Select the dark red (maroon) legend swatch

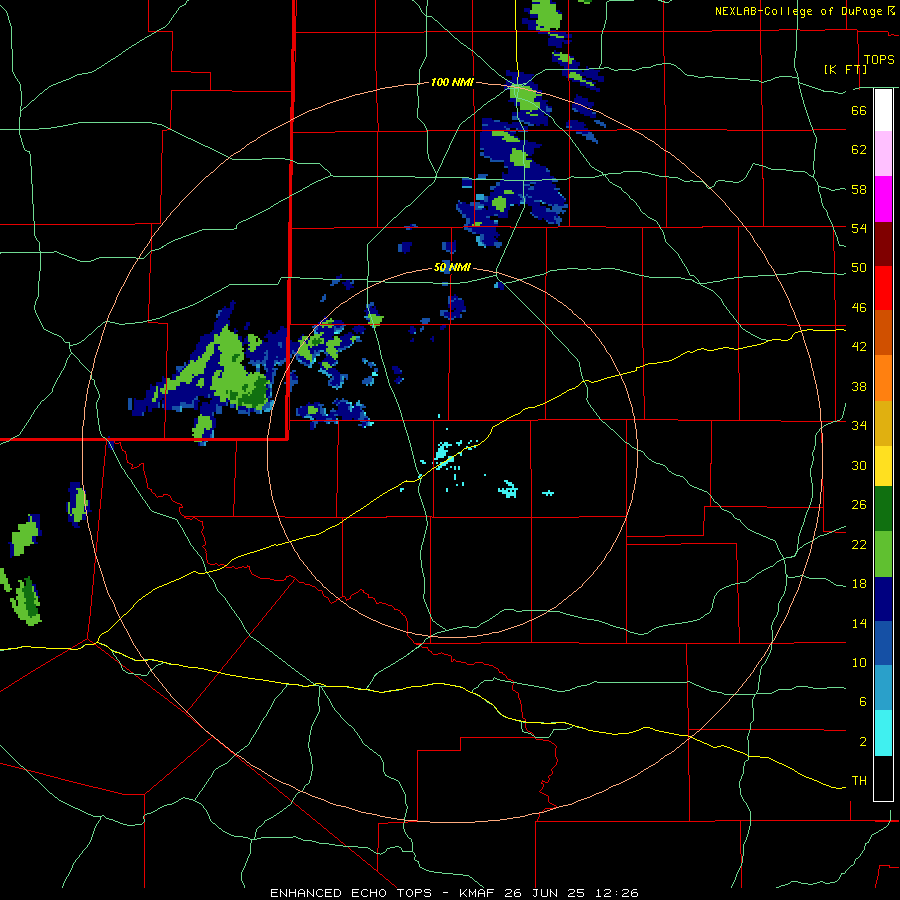[883, 244]
